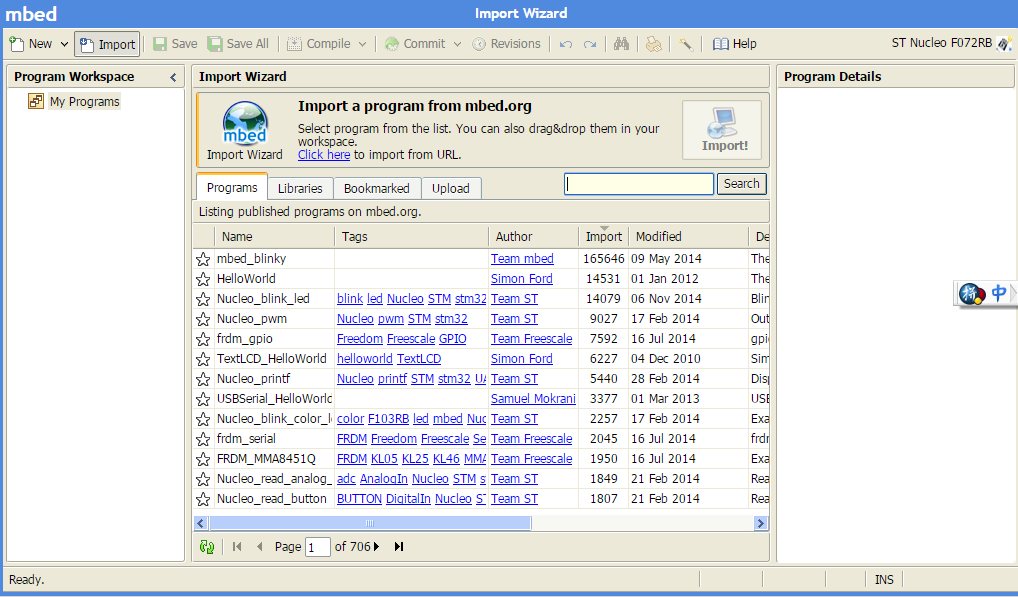1018x597 pixels.
Task: Switch to the Libraries tab
Action: click(x=300, y=188)
